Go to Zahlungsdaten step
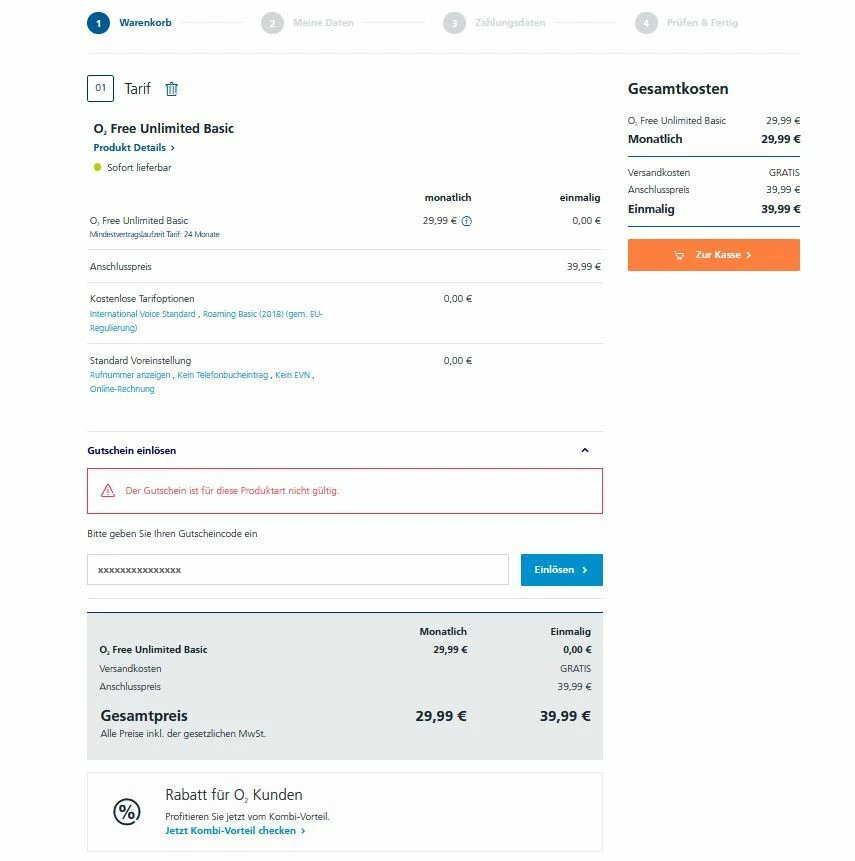This screenshot has width=855, height=861. (x=510, y=23)
